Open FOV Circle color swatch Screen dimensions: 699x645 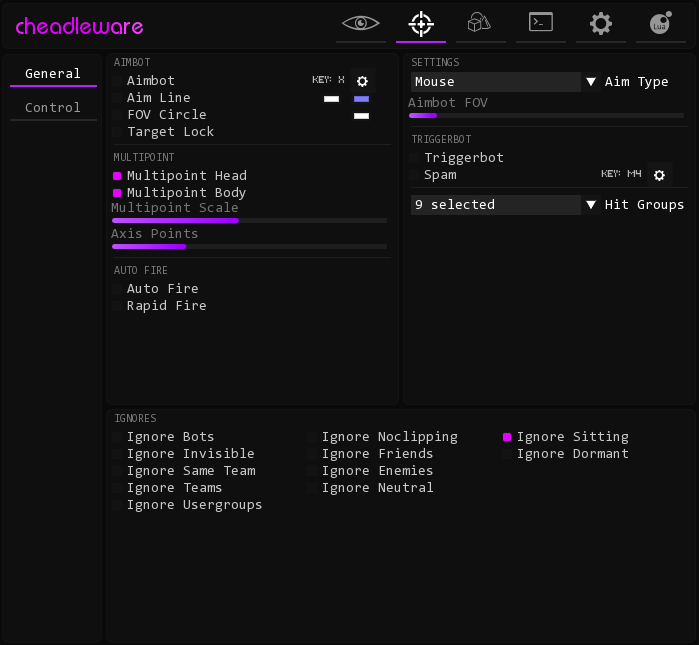click(x=362, y=116)
